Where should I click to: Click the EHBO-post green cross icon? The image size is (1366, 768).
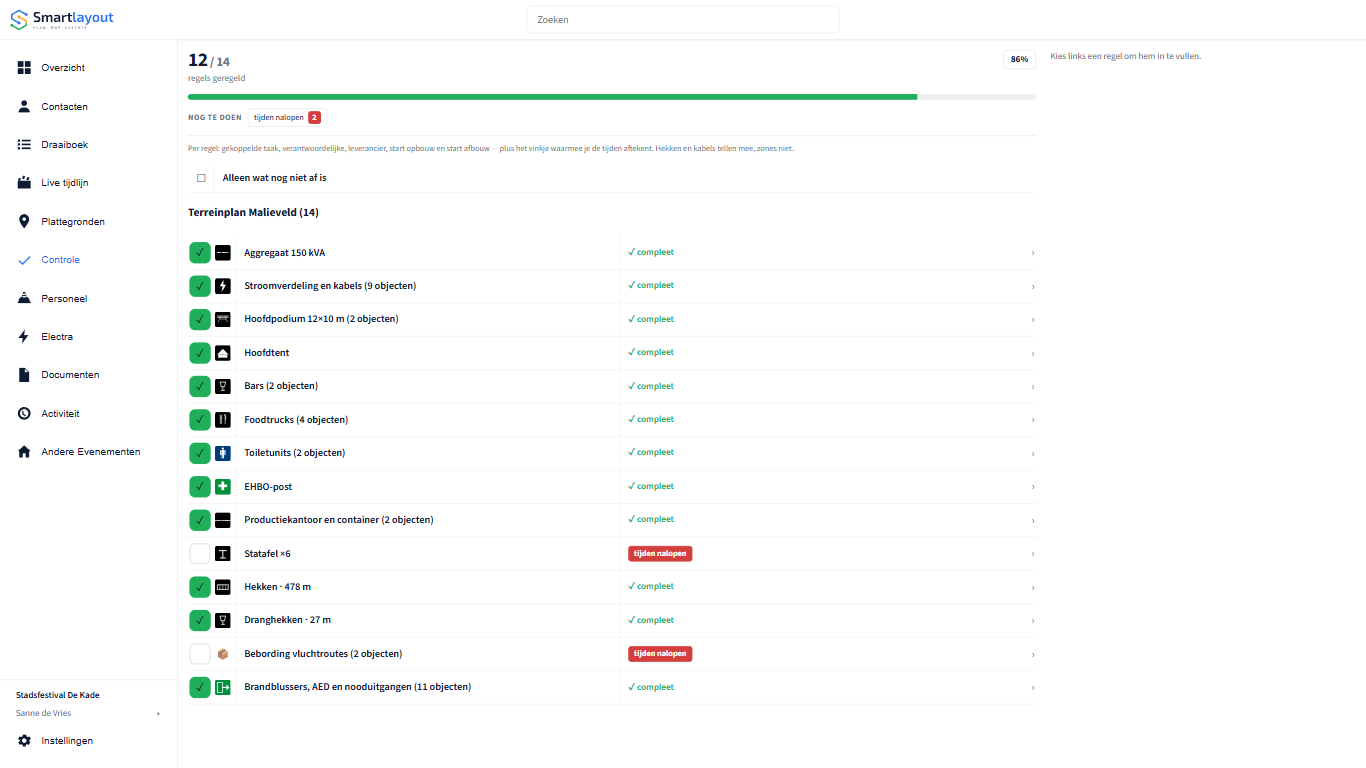pos(223,487)
